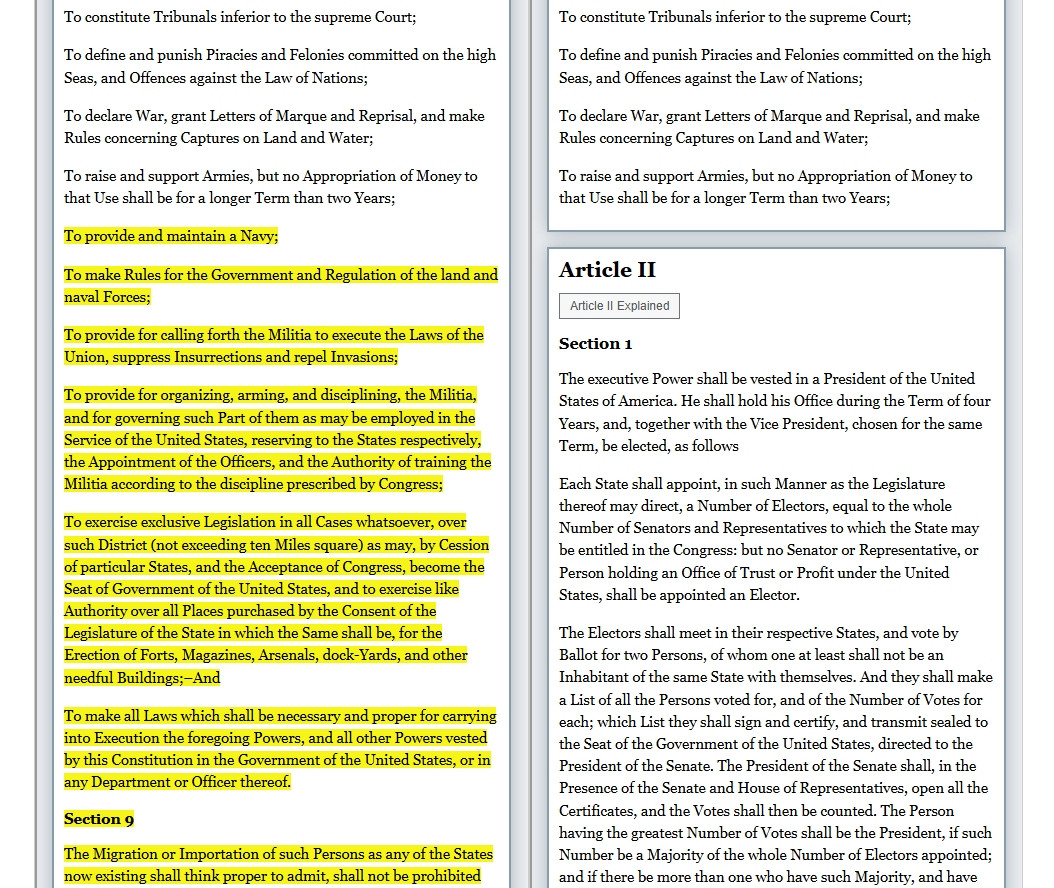This screenshot has width=1054, height=888.
Task: Click right-panel paragraph 'To declare War, grant Letters'
Action: tap(769, 126)
